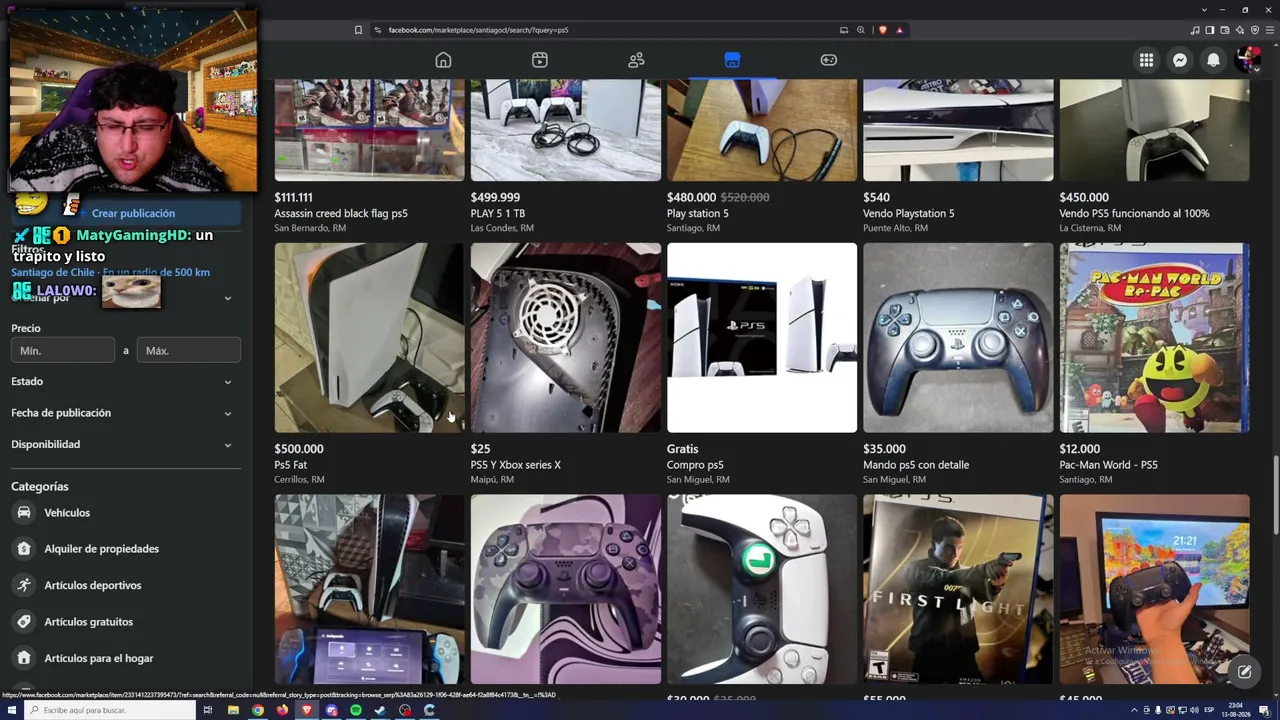The width and height of the screenshot is (1280, 720).
Task: Open the First Light 007 game photo
Action: point(958,589)
